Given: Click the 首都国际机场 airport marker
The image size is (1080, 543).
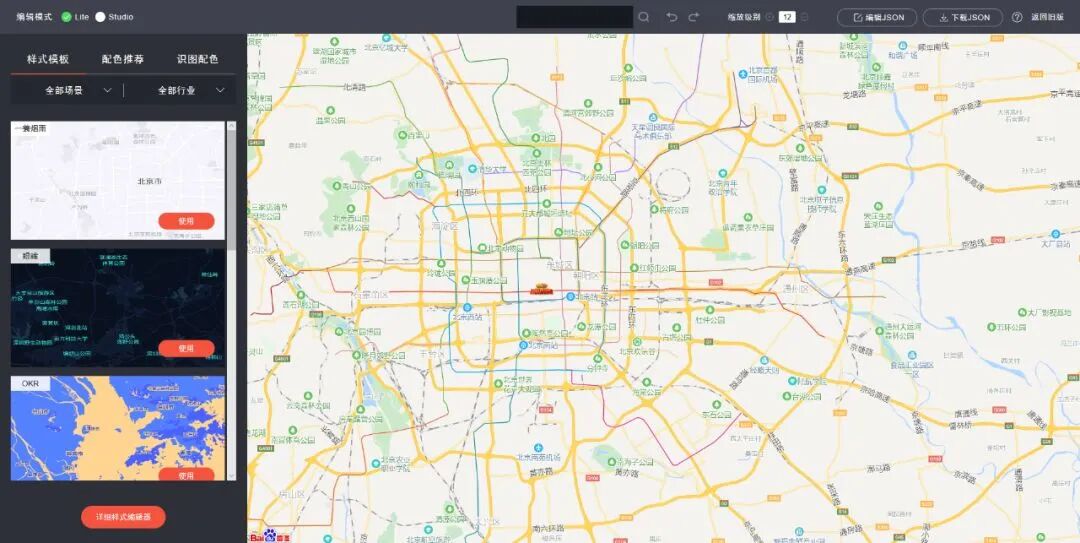Looking at the screenshot, I should point(742,72).
